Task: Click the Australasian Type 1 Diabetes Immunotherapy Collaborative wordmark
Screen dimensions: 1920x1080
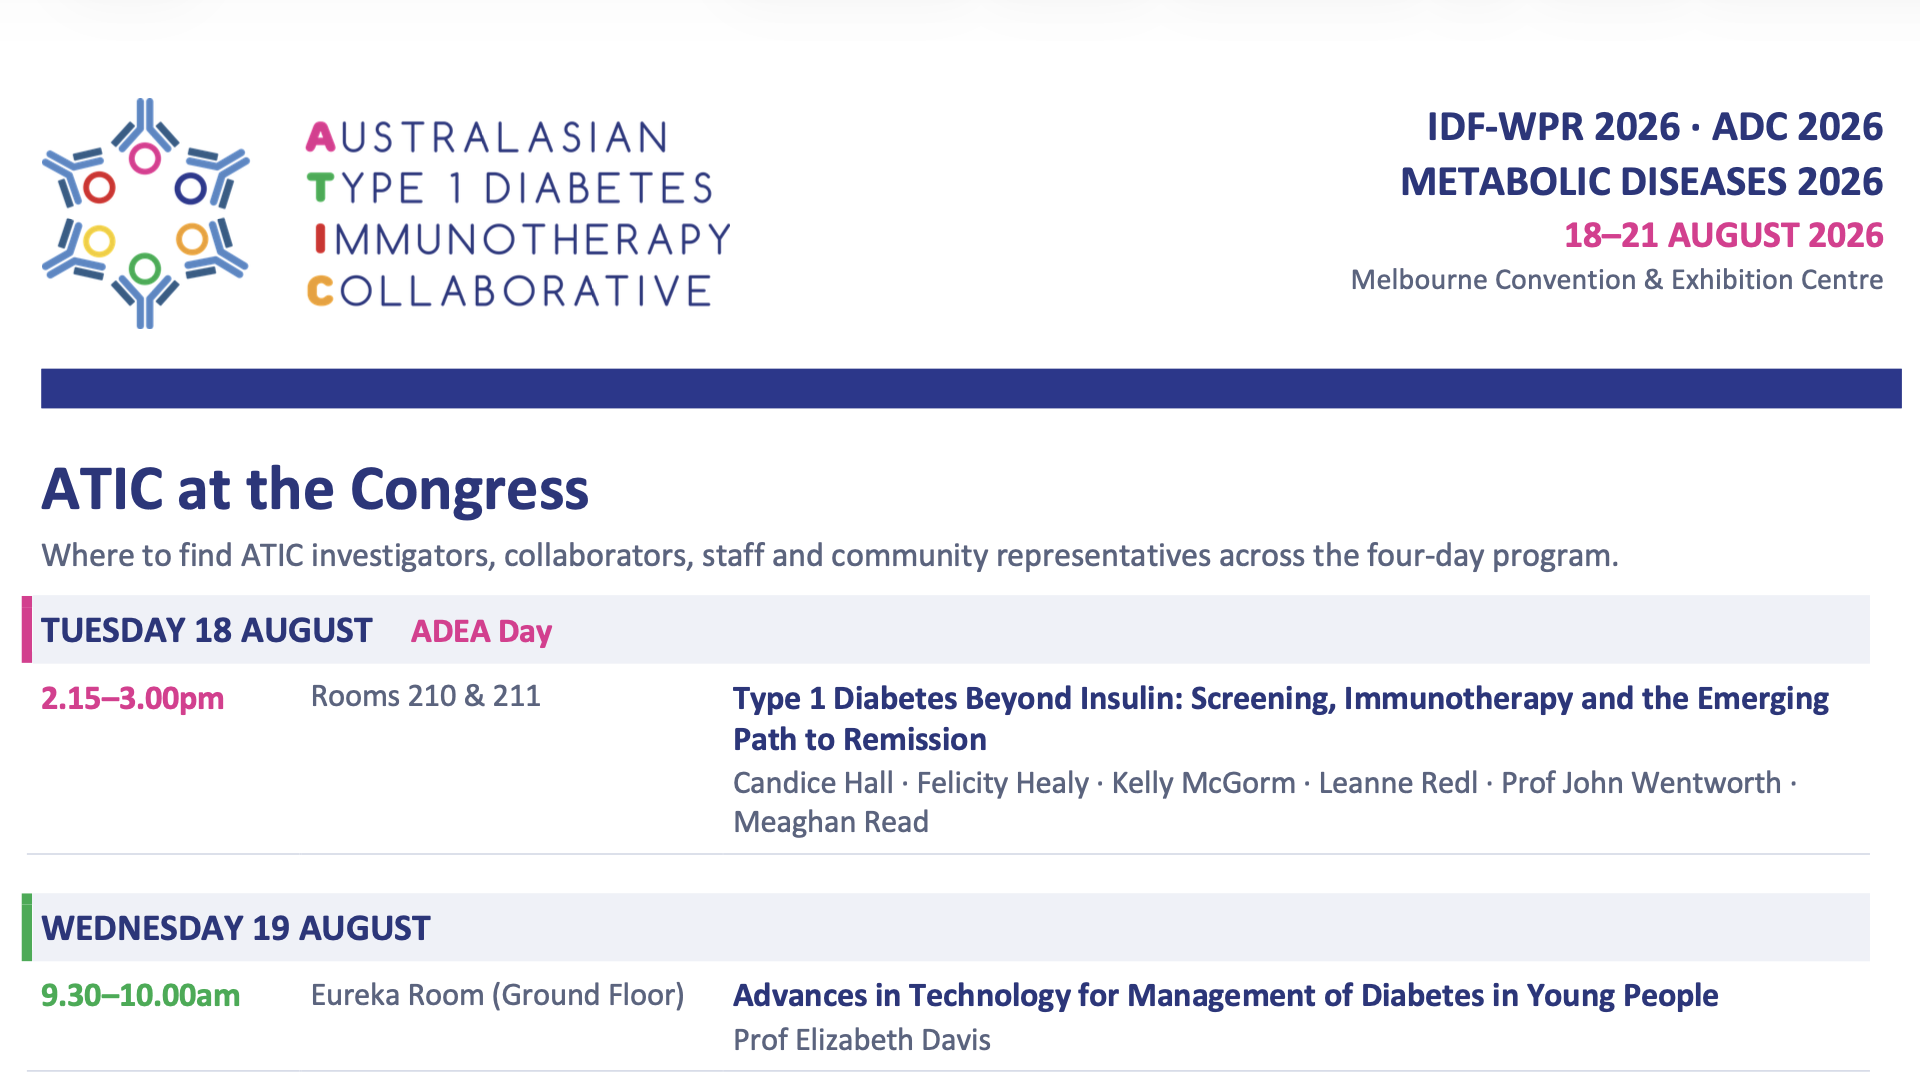Action: (519, 214)
